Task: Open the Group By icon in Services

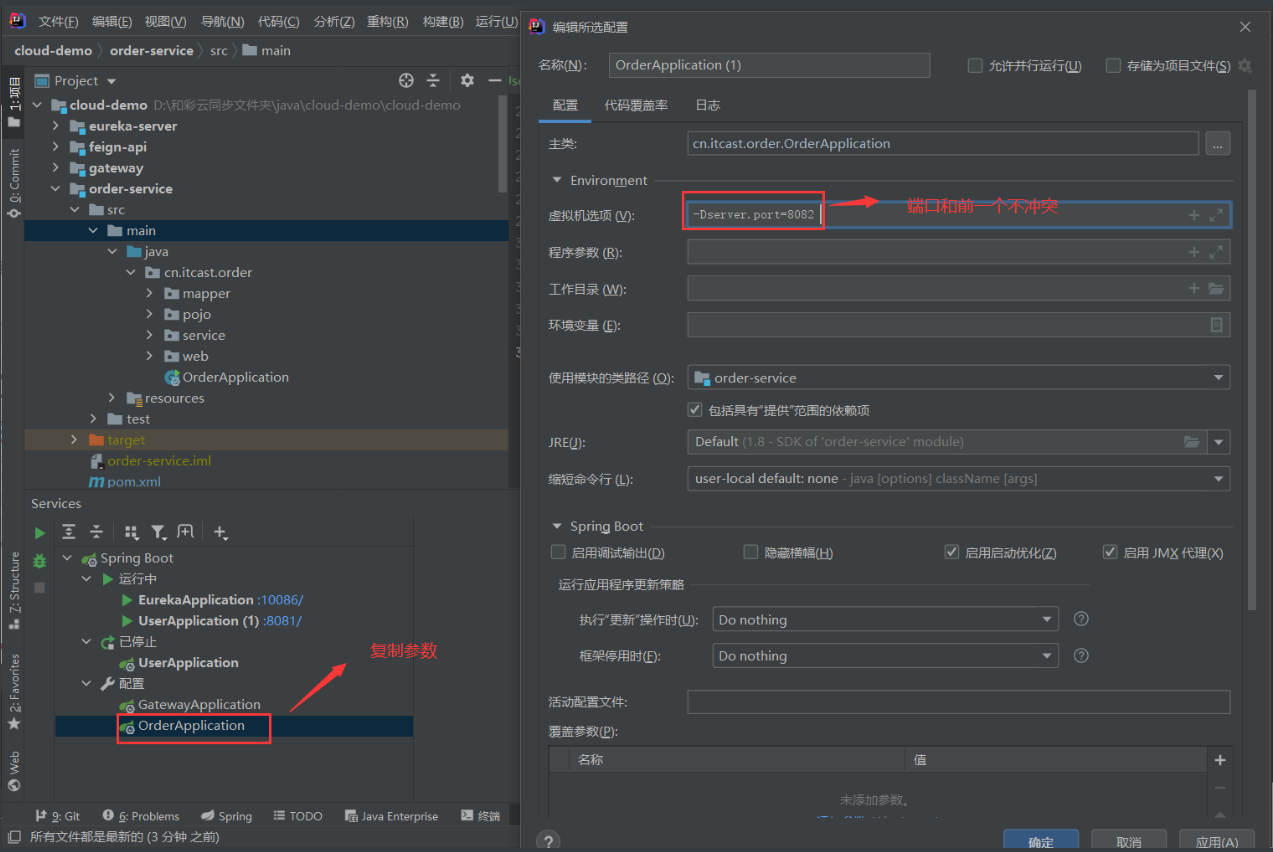Action: click(x=132, y=532)
